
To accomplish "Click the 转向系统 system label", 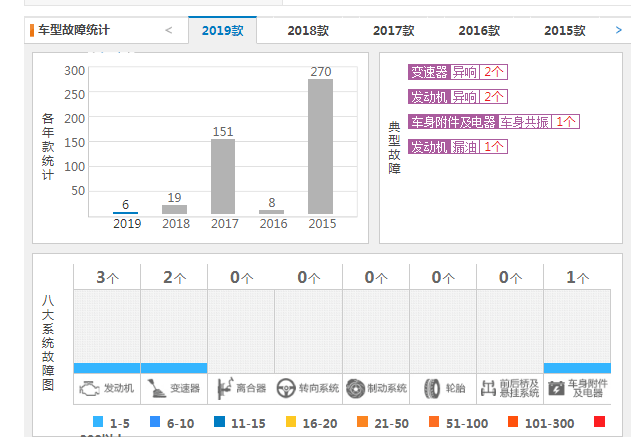I will [x=319, y=388].
